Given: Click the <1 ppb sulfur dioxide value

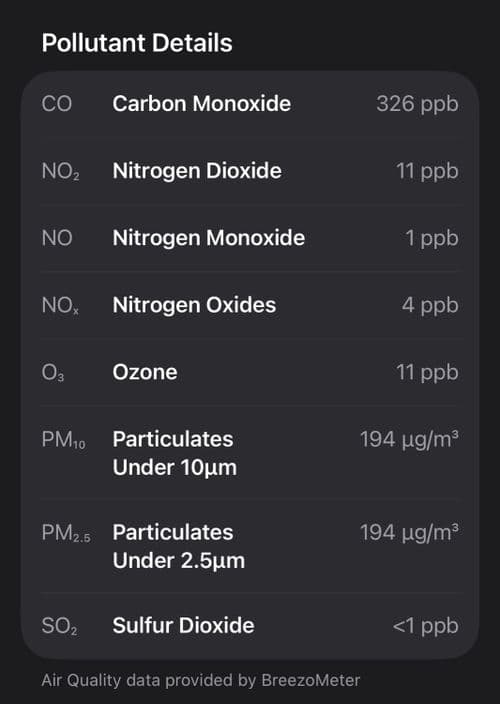Looking at the screenshot, I should pos(425,626).
